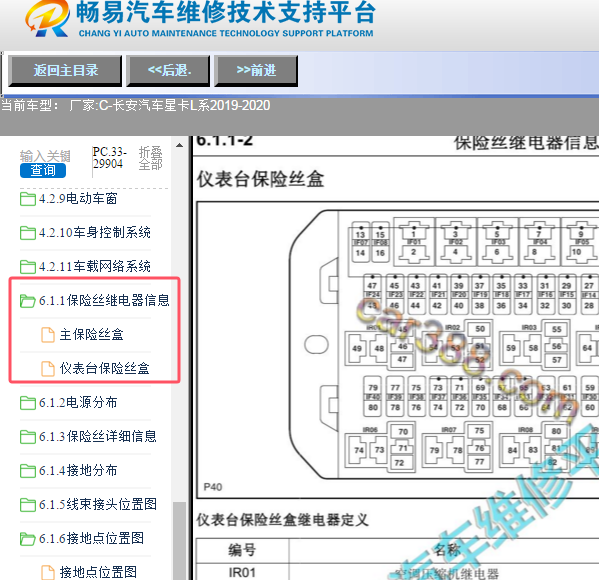Click the page icon beside 主保险丝盒
This screenshot has height=580, width=599.
point(48,335)
